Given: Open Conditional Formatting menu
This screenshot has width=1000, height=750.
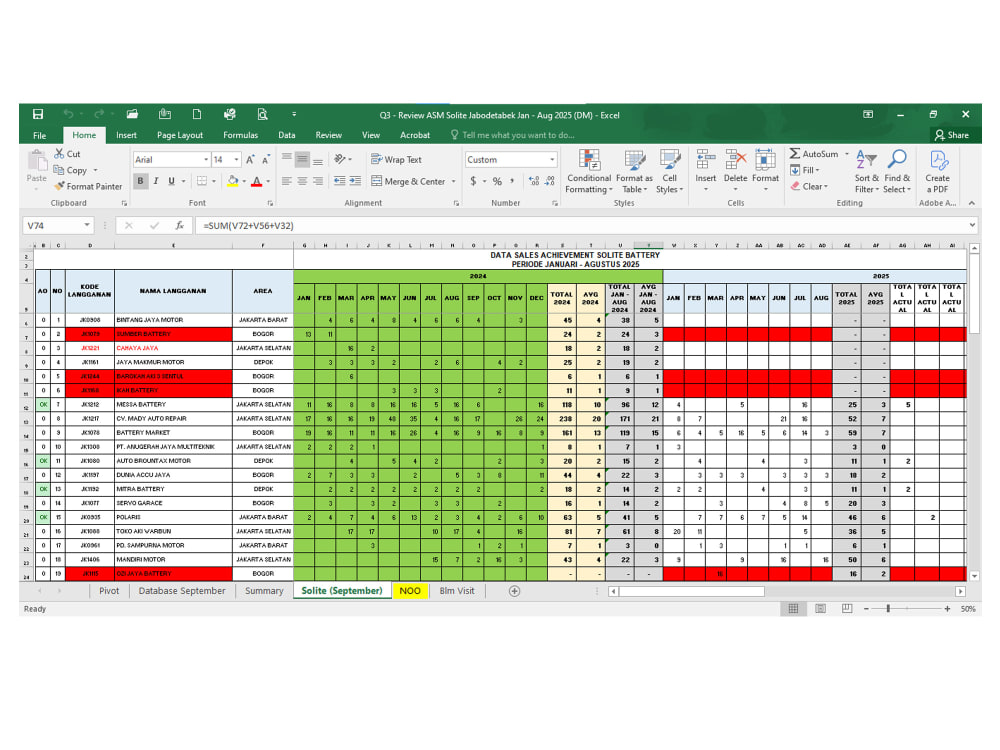Looking at the screenshot, I should click(x=589, y=172).
